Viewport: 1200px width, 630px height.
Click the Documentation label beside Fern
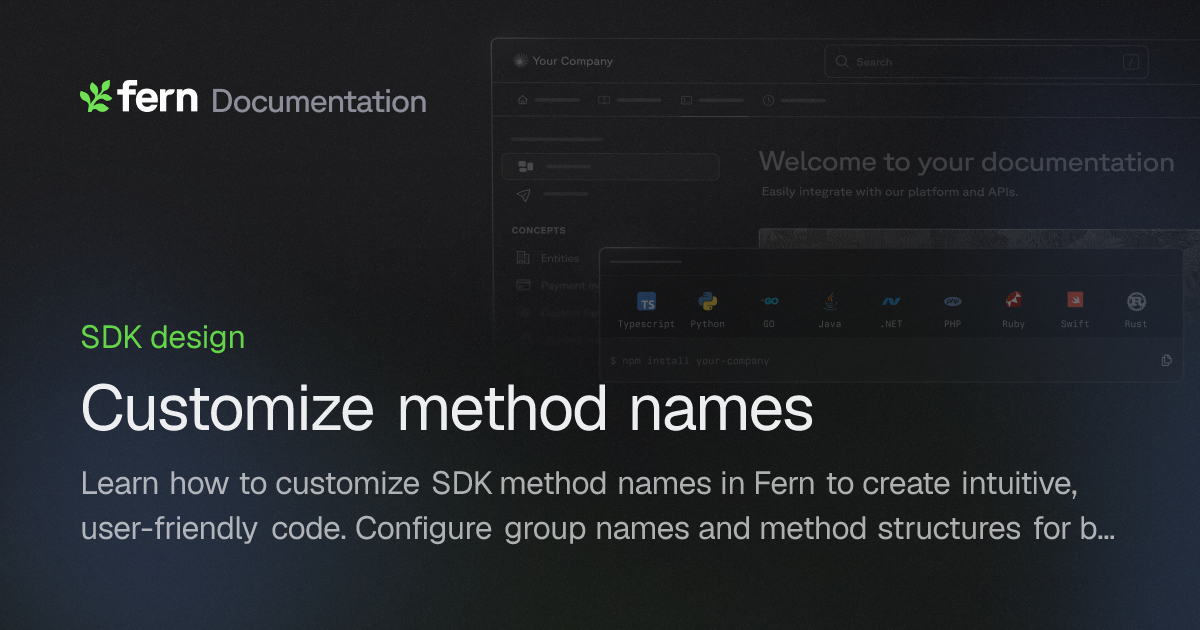click(x=319, y=101)
